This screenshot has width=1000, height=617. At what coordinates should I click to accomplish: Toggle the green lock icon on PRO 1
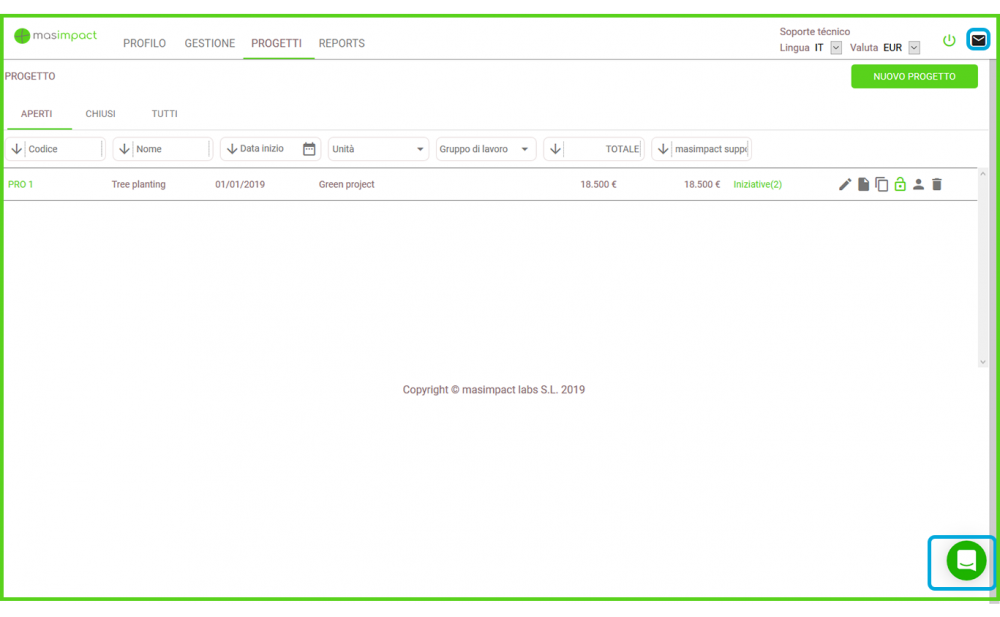point(900,184)
